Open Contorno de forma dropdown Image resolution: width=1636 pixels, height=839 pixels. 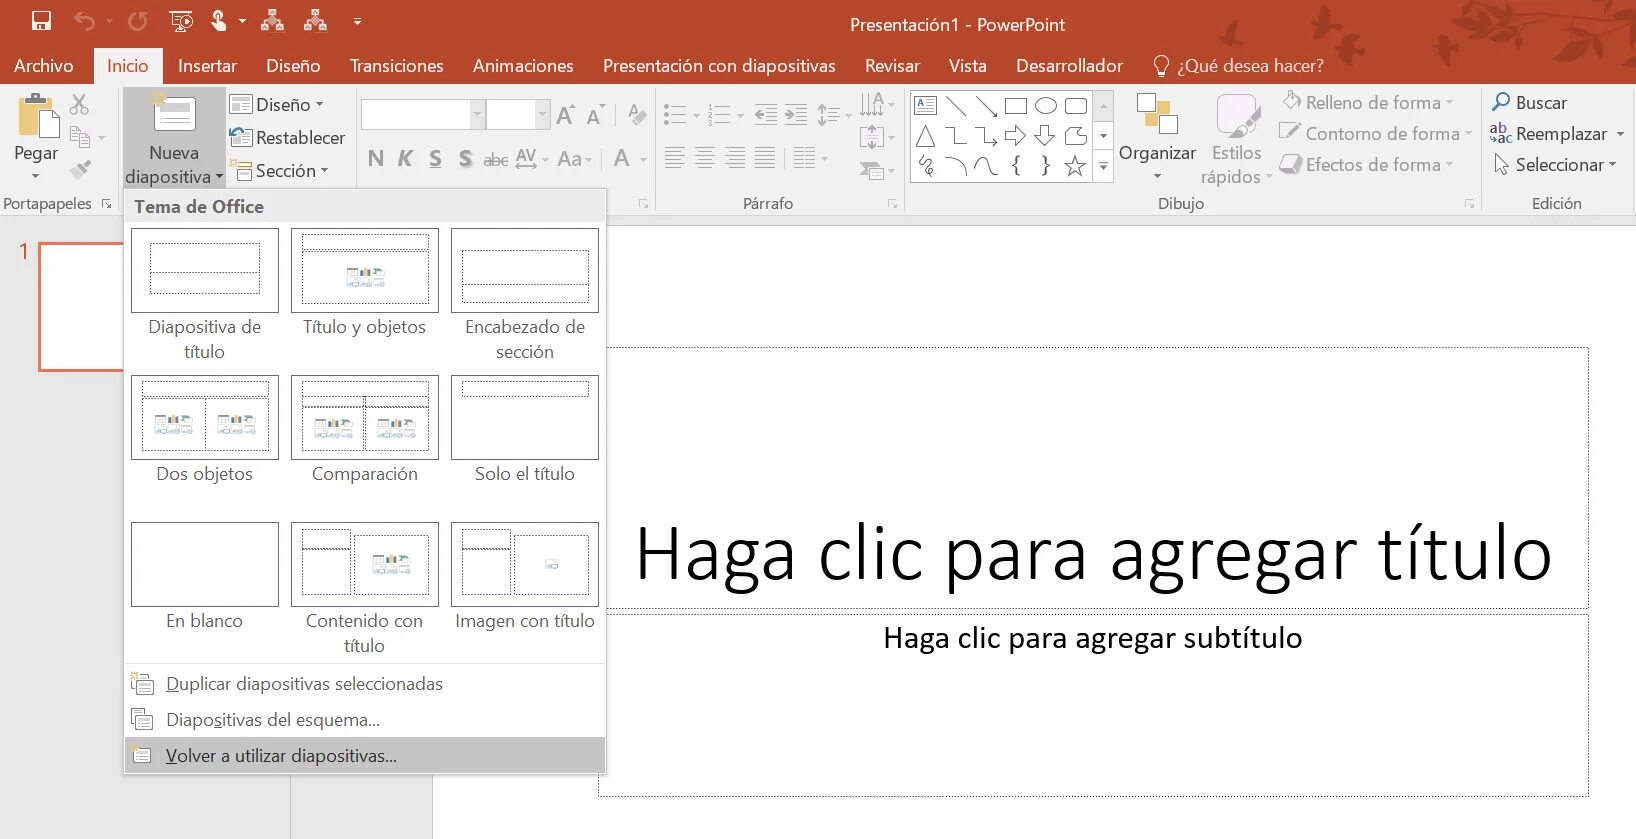[x=1376, y=133]
